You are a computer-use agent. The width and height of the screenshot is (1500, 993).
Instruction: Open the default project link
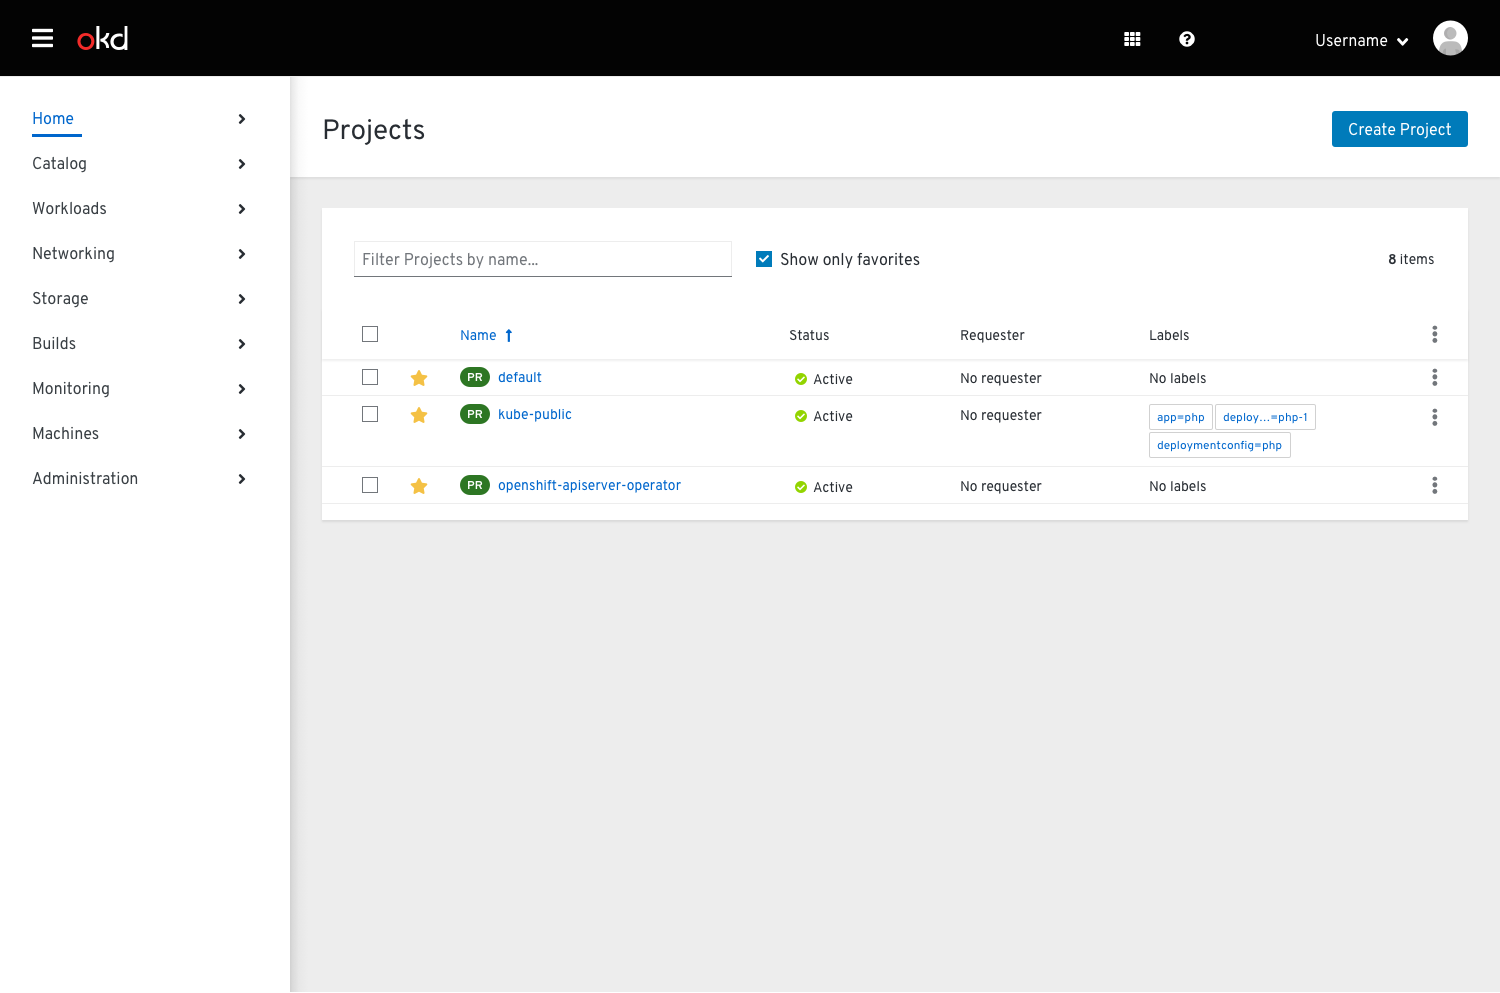520,377
